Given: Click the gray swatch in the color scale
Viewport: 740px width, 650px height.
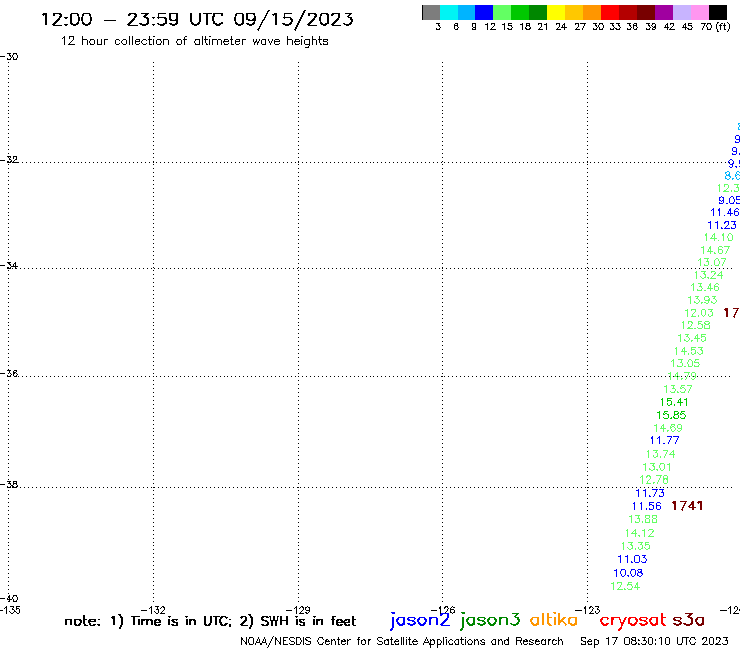Looking at the screenshot, I should pos(431,12).
